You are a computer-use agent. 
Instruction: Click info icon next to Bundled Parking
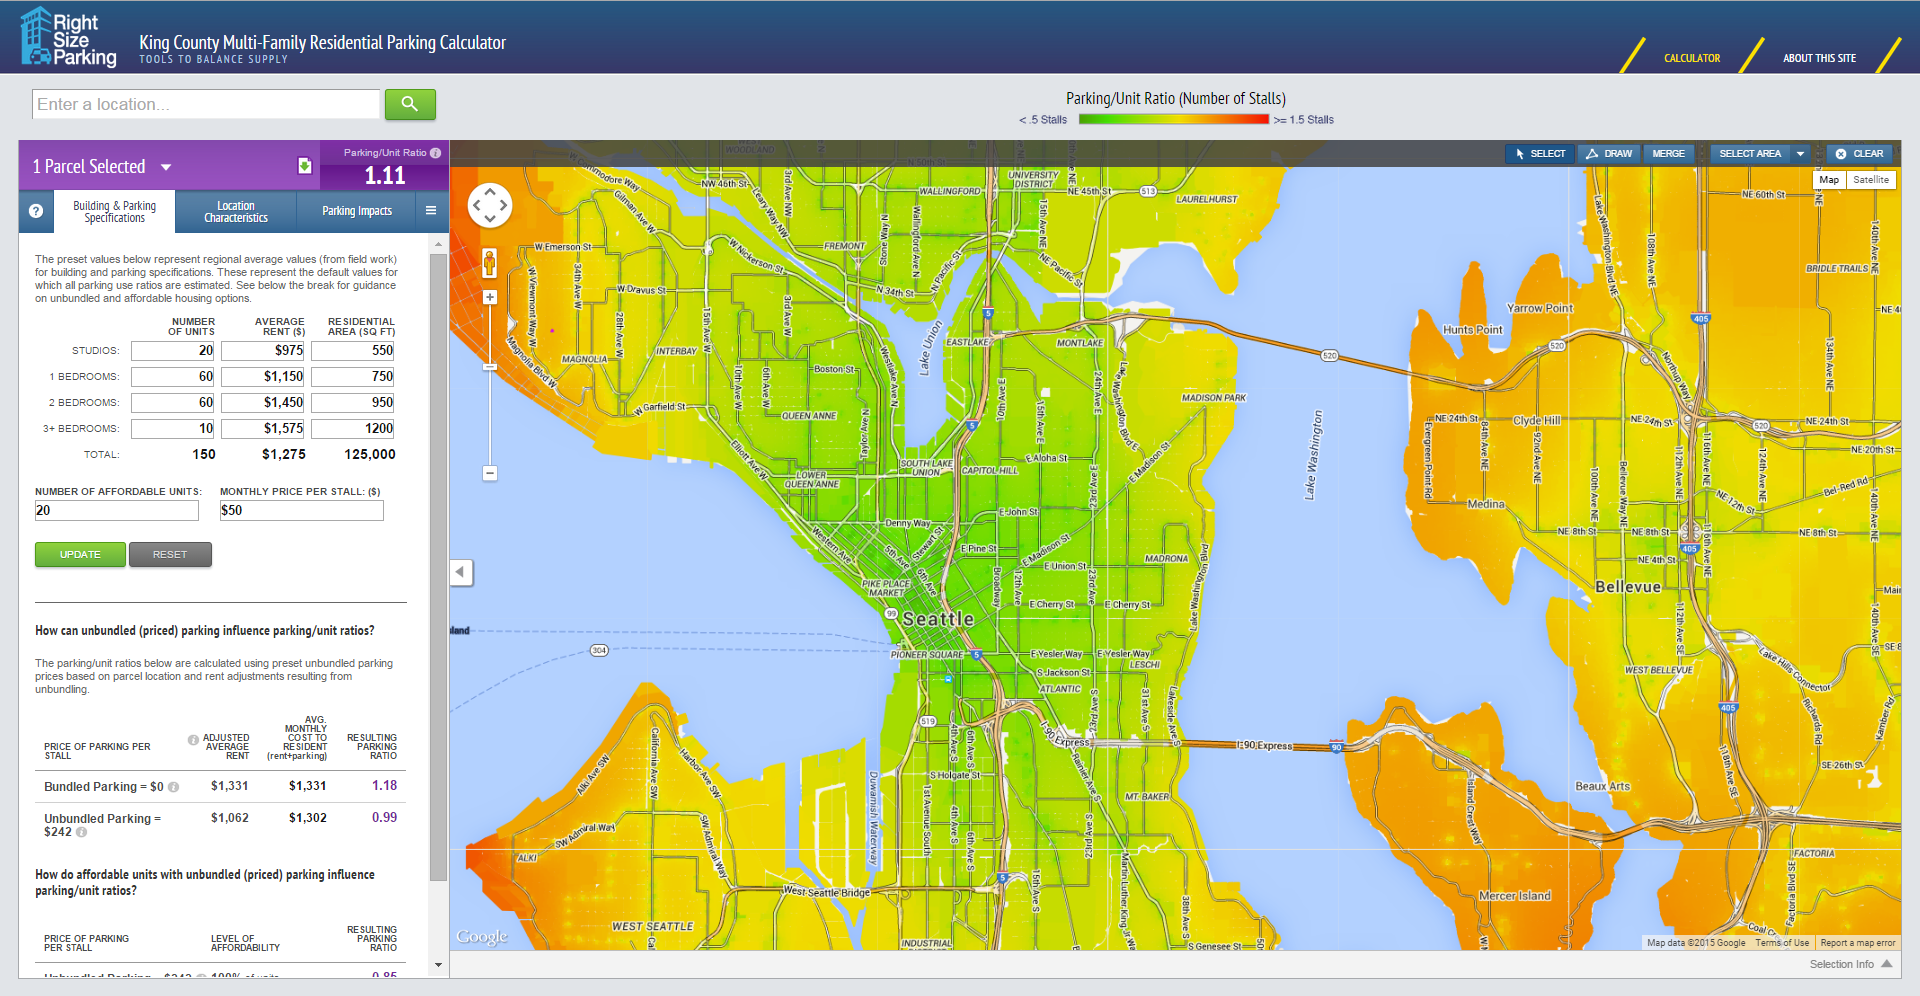coord(173,787)
